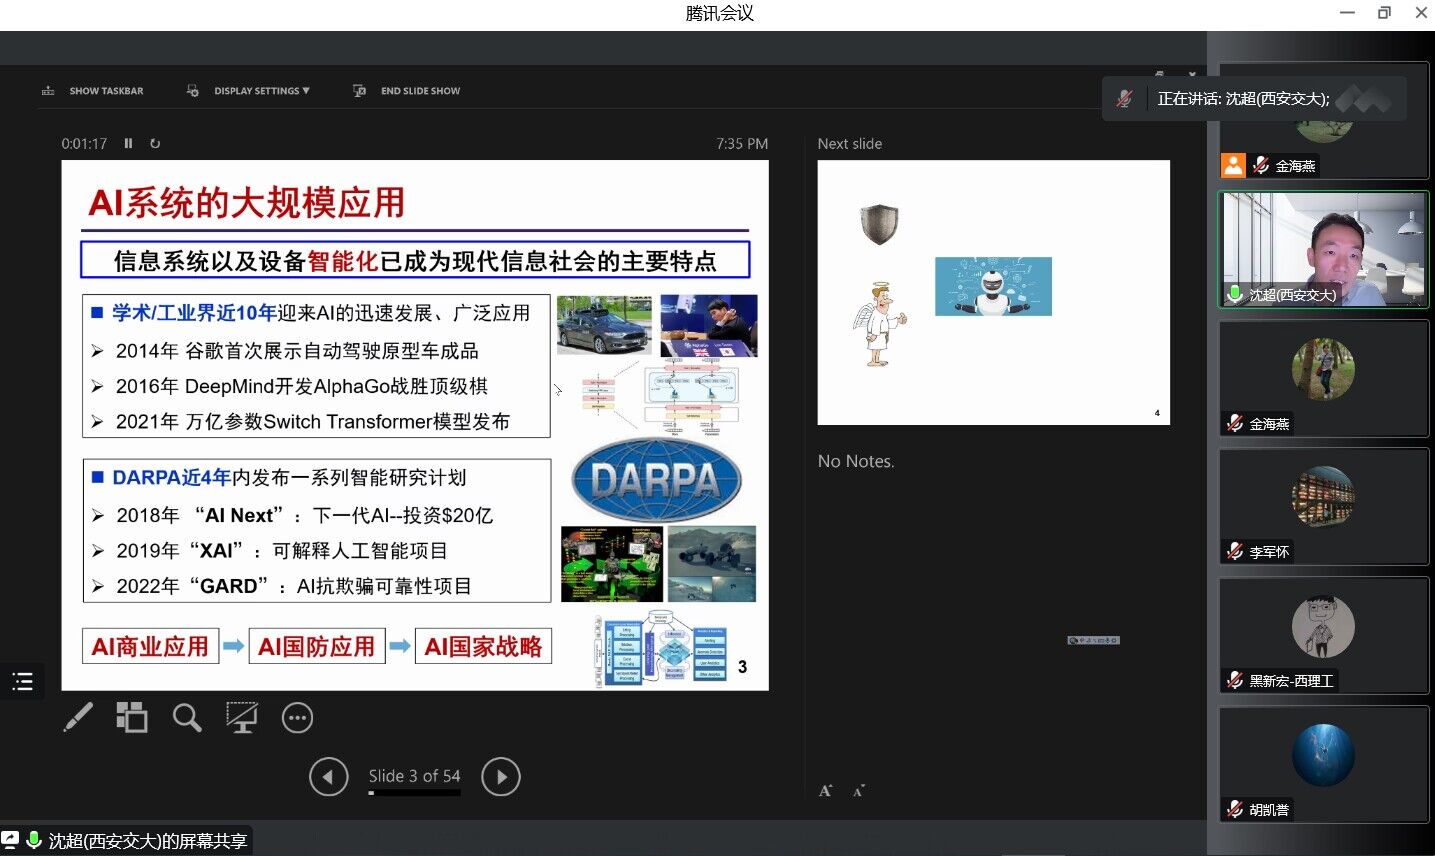Click End Slide Show
The height and width of the screenshot is (856, 1435).
point(407,91)
